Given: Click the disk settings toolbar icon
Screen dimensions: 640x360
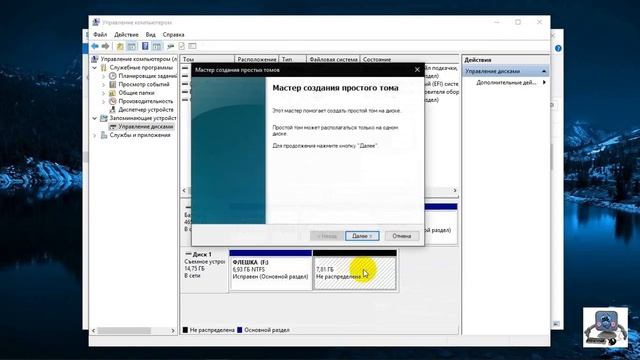Looking at the screenshot, I should (x=171, y=47).
